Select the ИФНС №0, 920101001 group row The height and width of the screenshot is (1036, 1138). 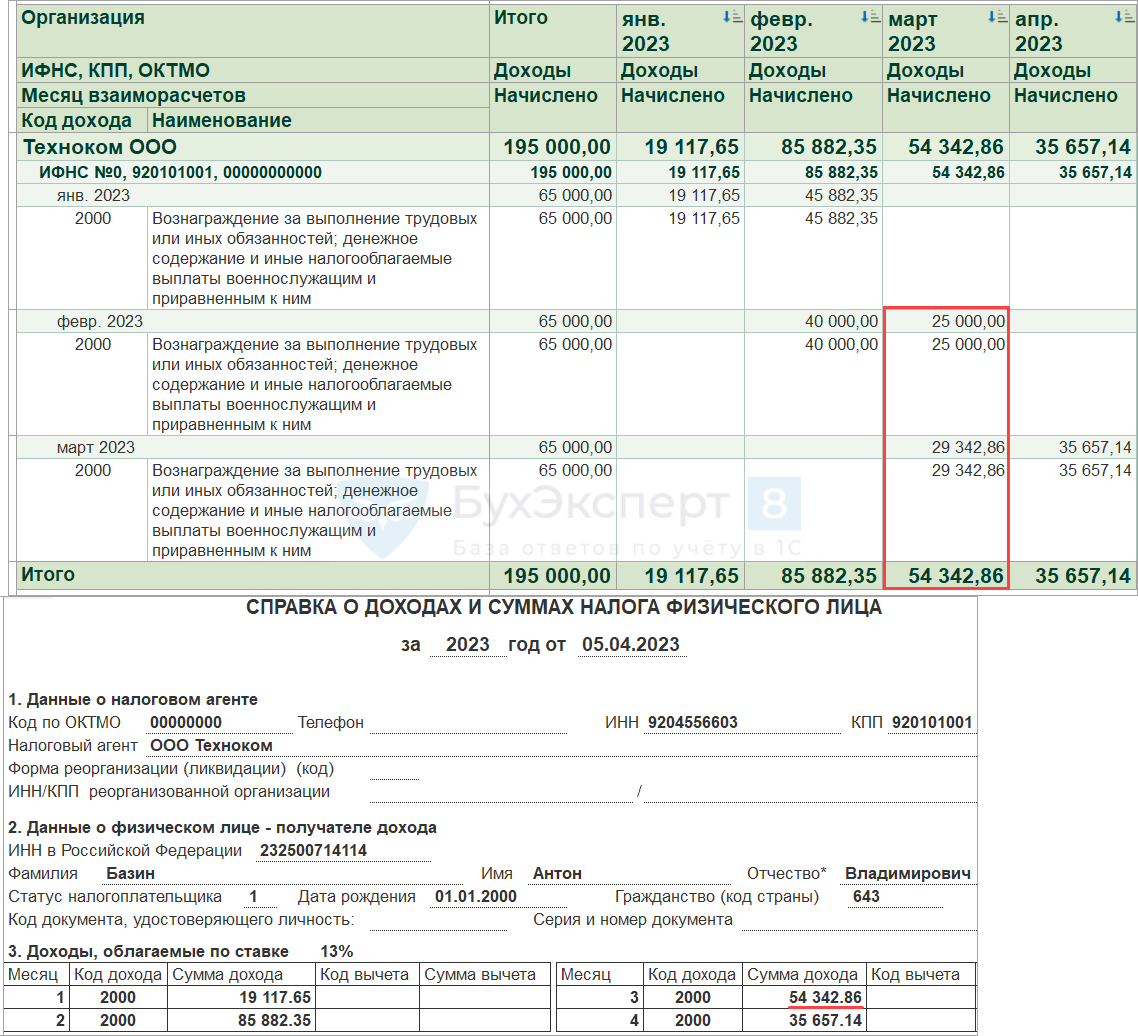[x=180, y=172]
